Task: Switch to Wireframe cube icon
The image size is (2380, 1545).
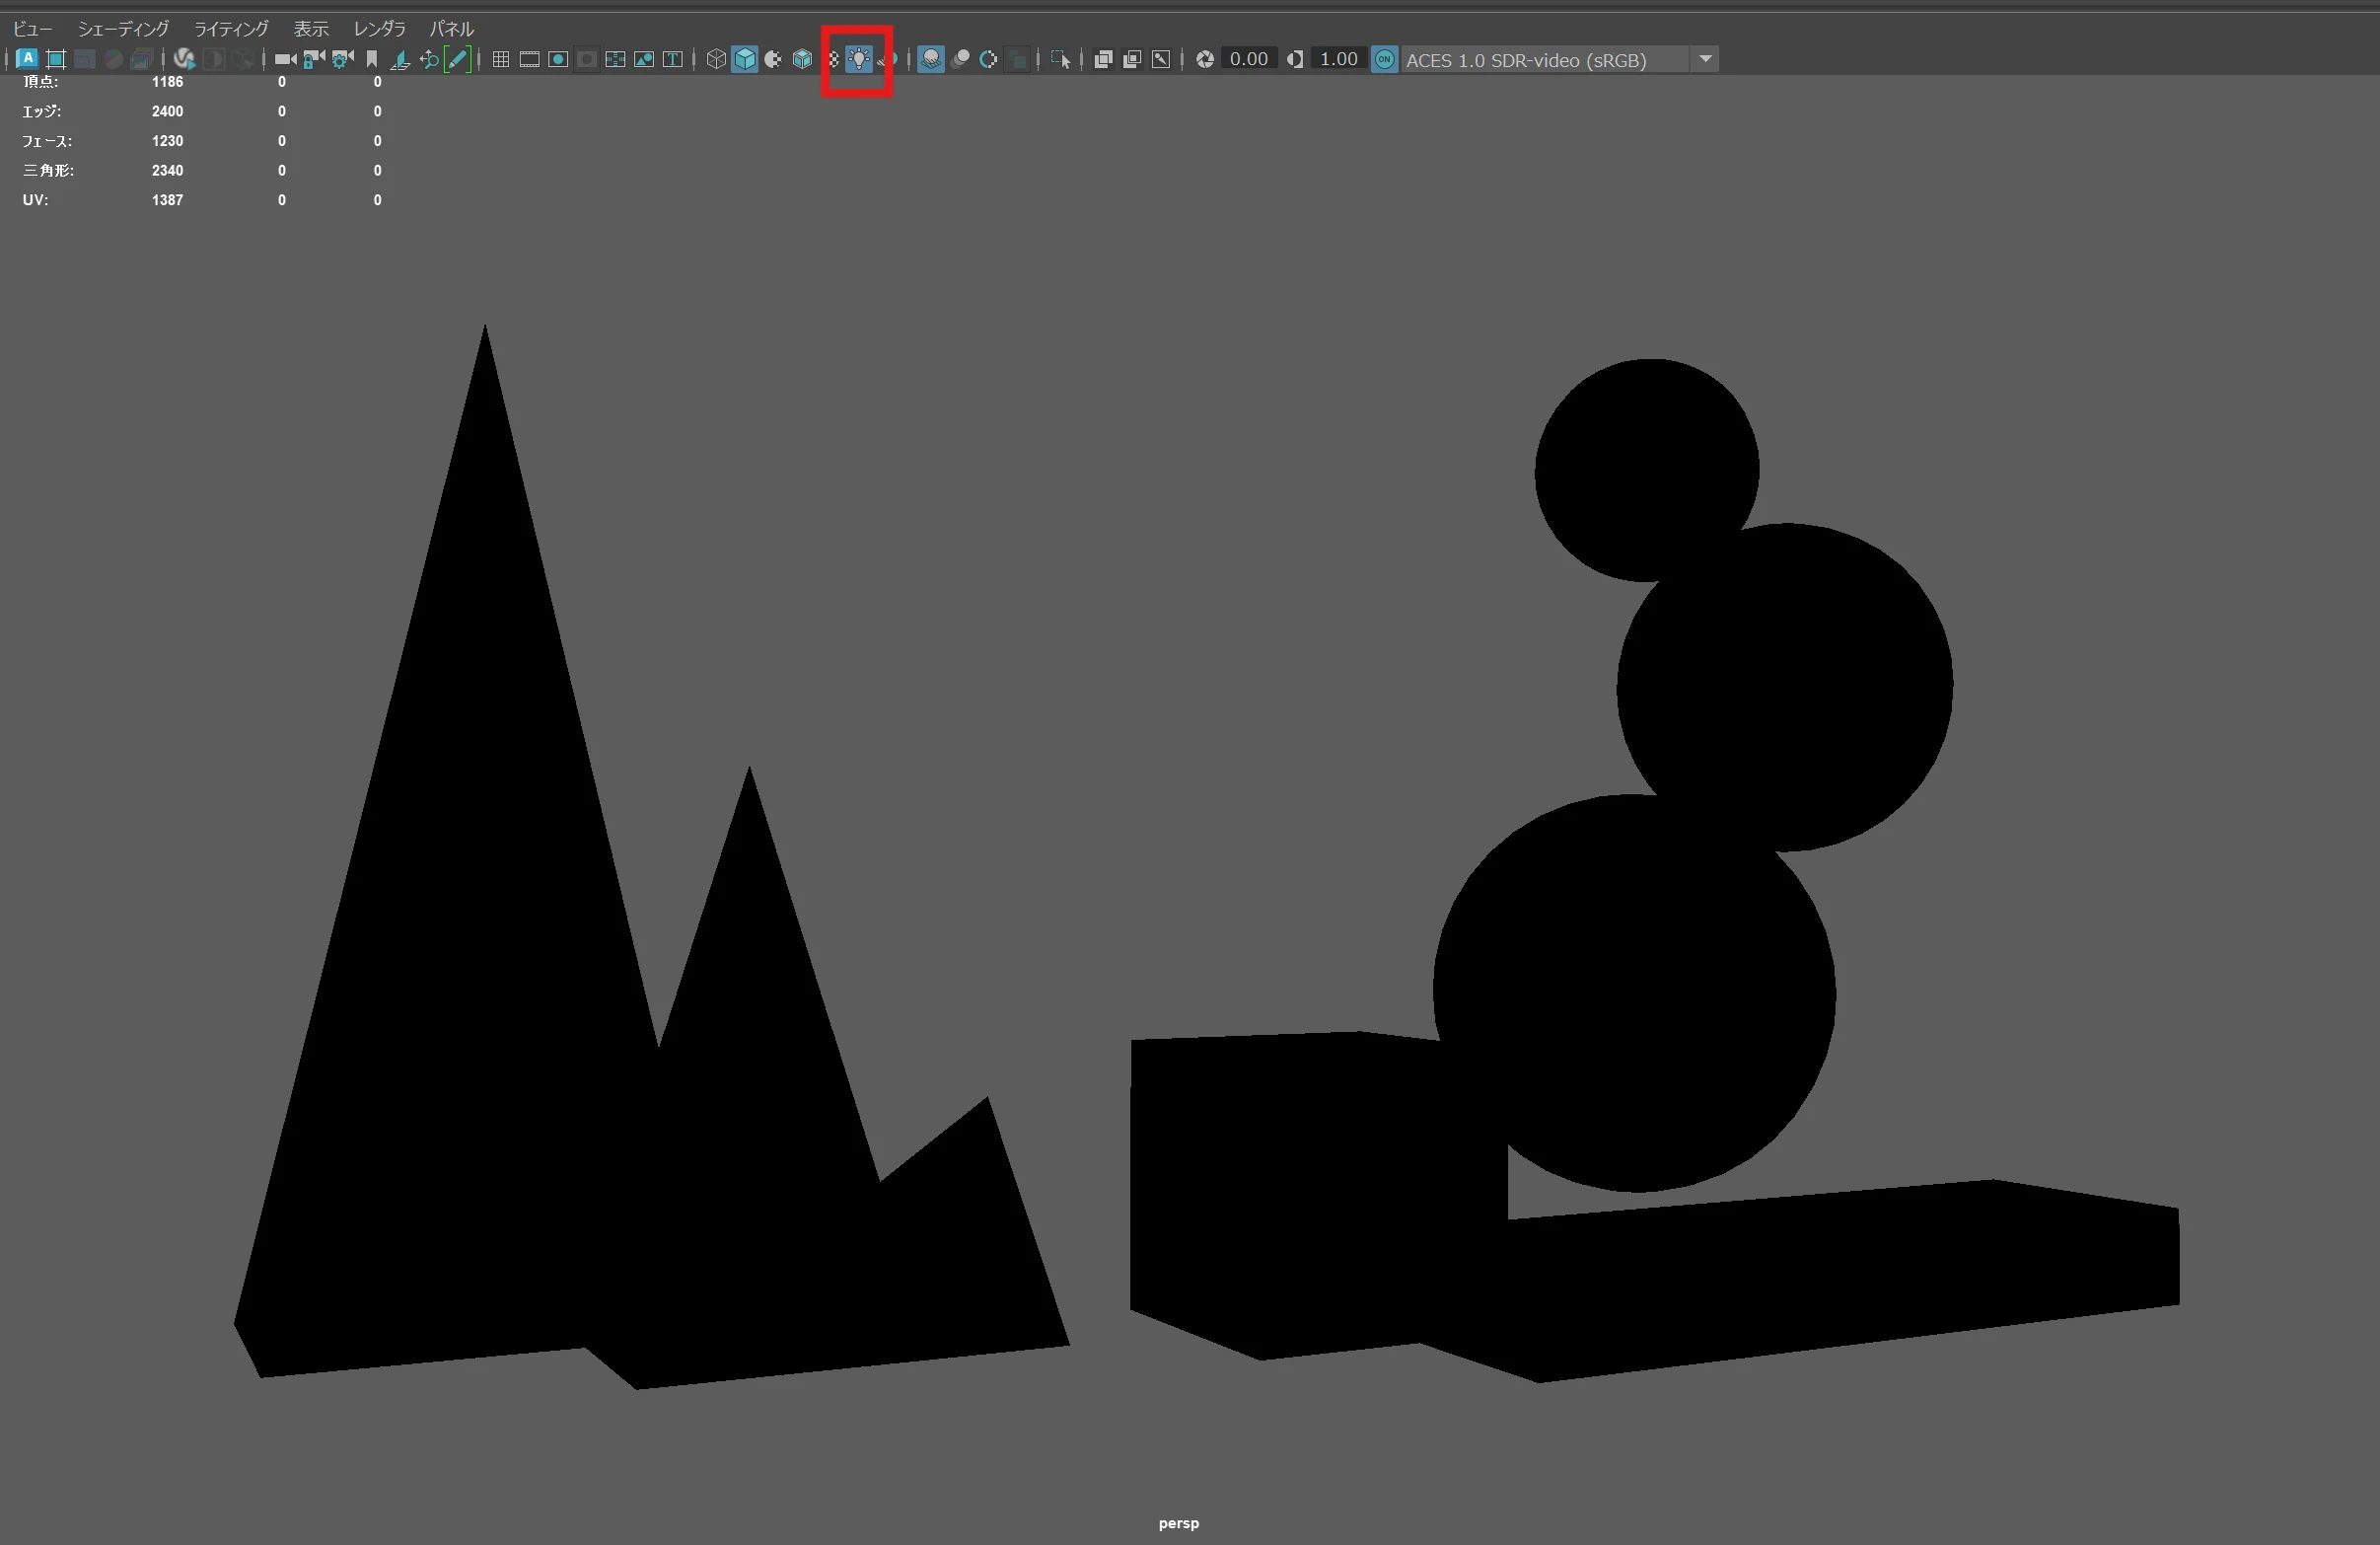Action: click(x=716, y=59)
